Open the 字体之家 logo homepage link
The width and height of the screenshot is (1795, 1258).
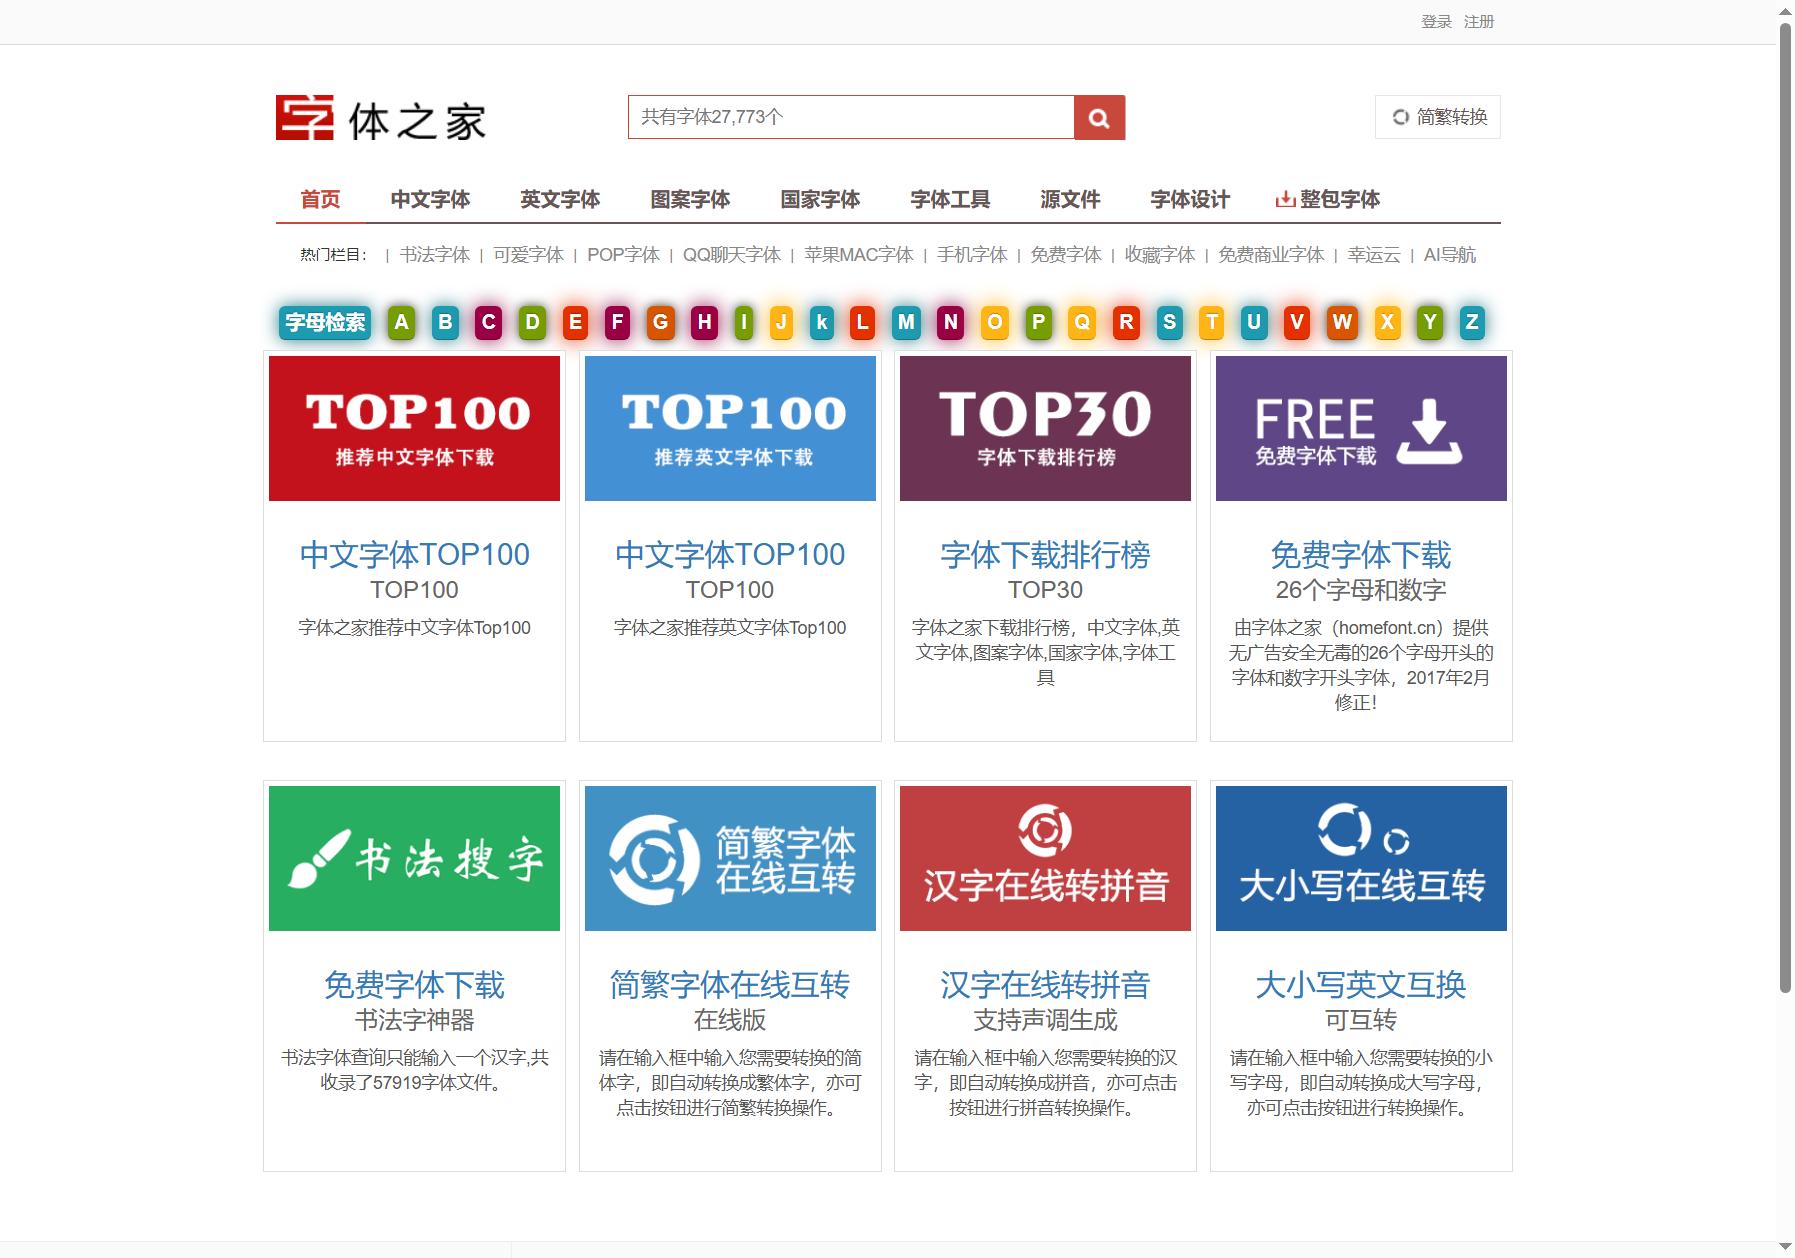pos(381,118)
